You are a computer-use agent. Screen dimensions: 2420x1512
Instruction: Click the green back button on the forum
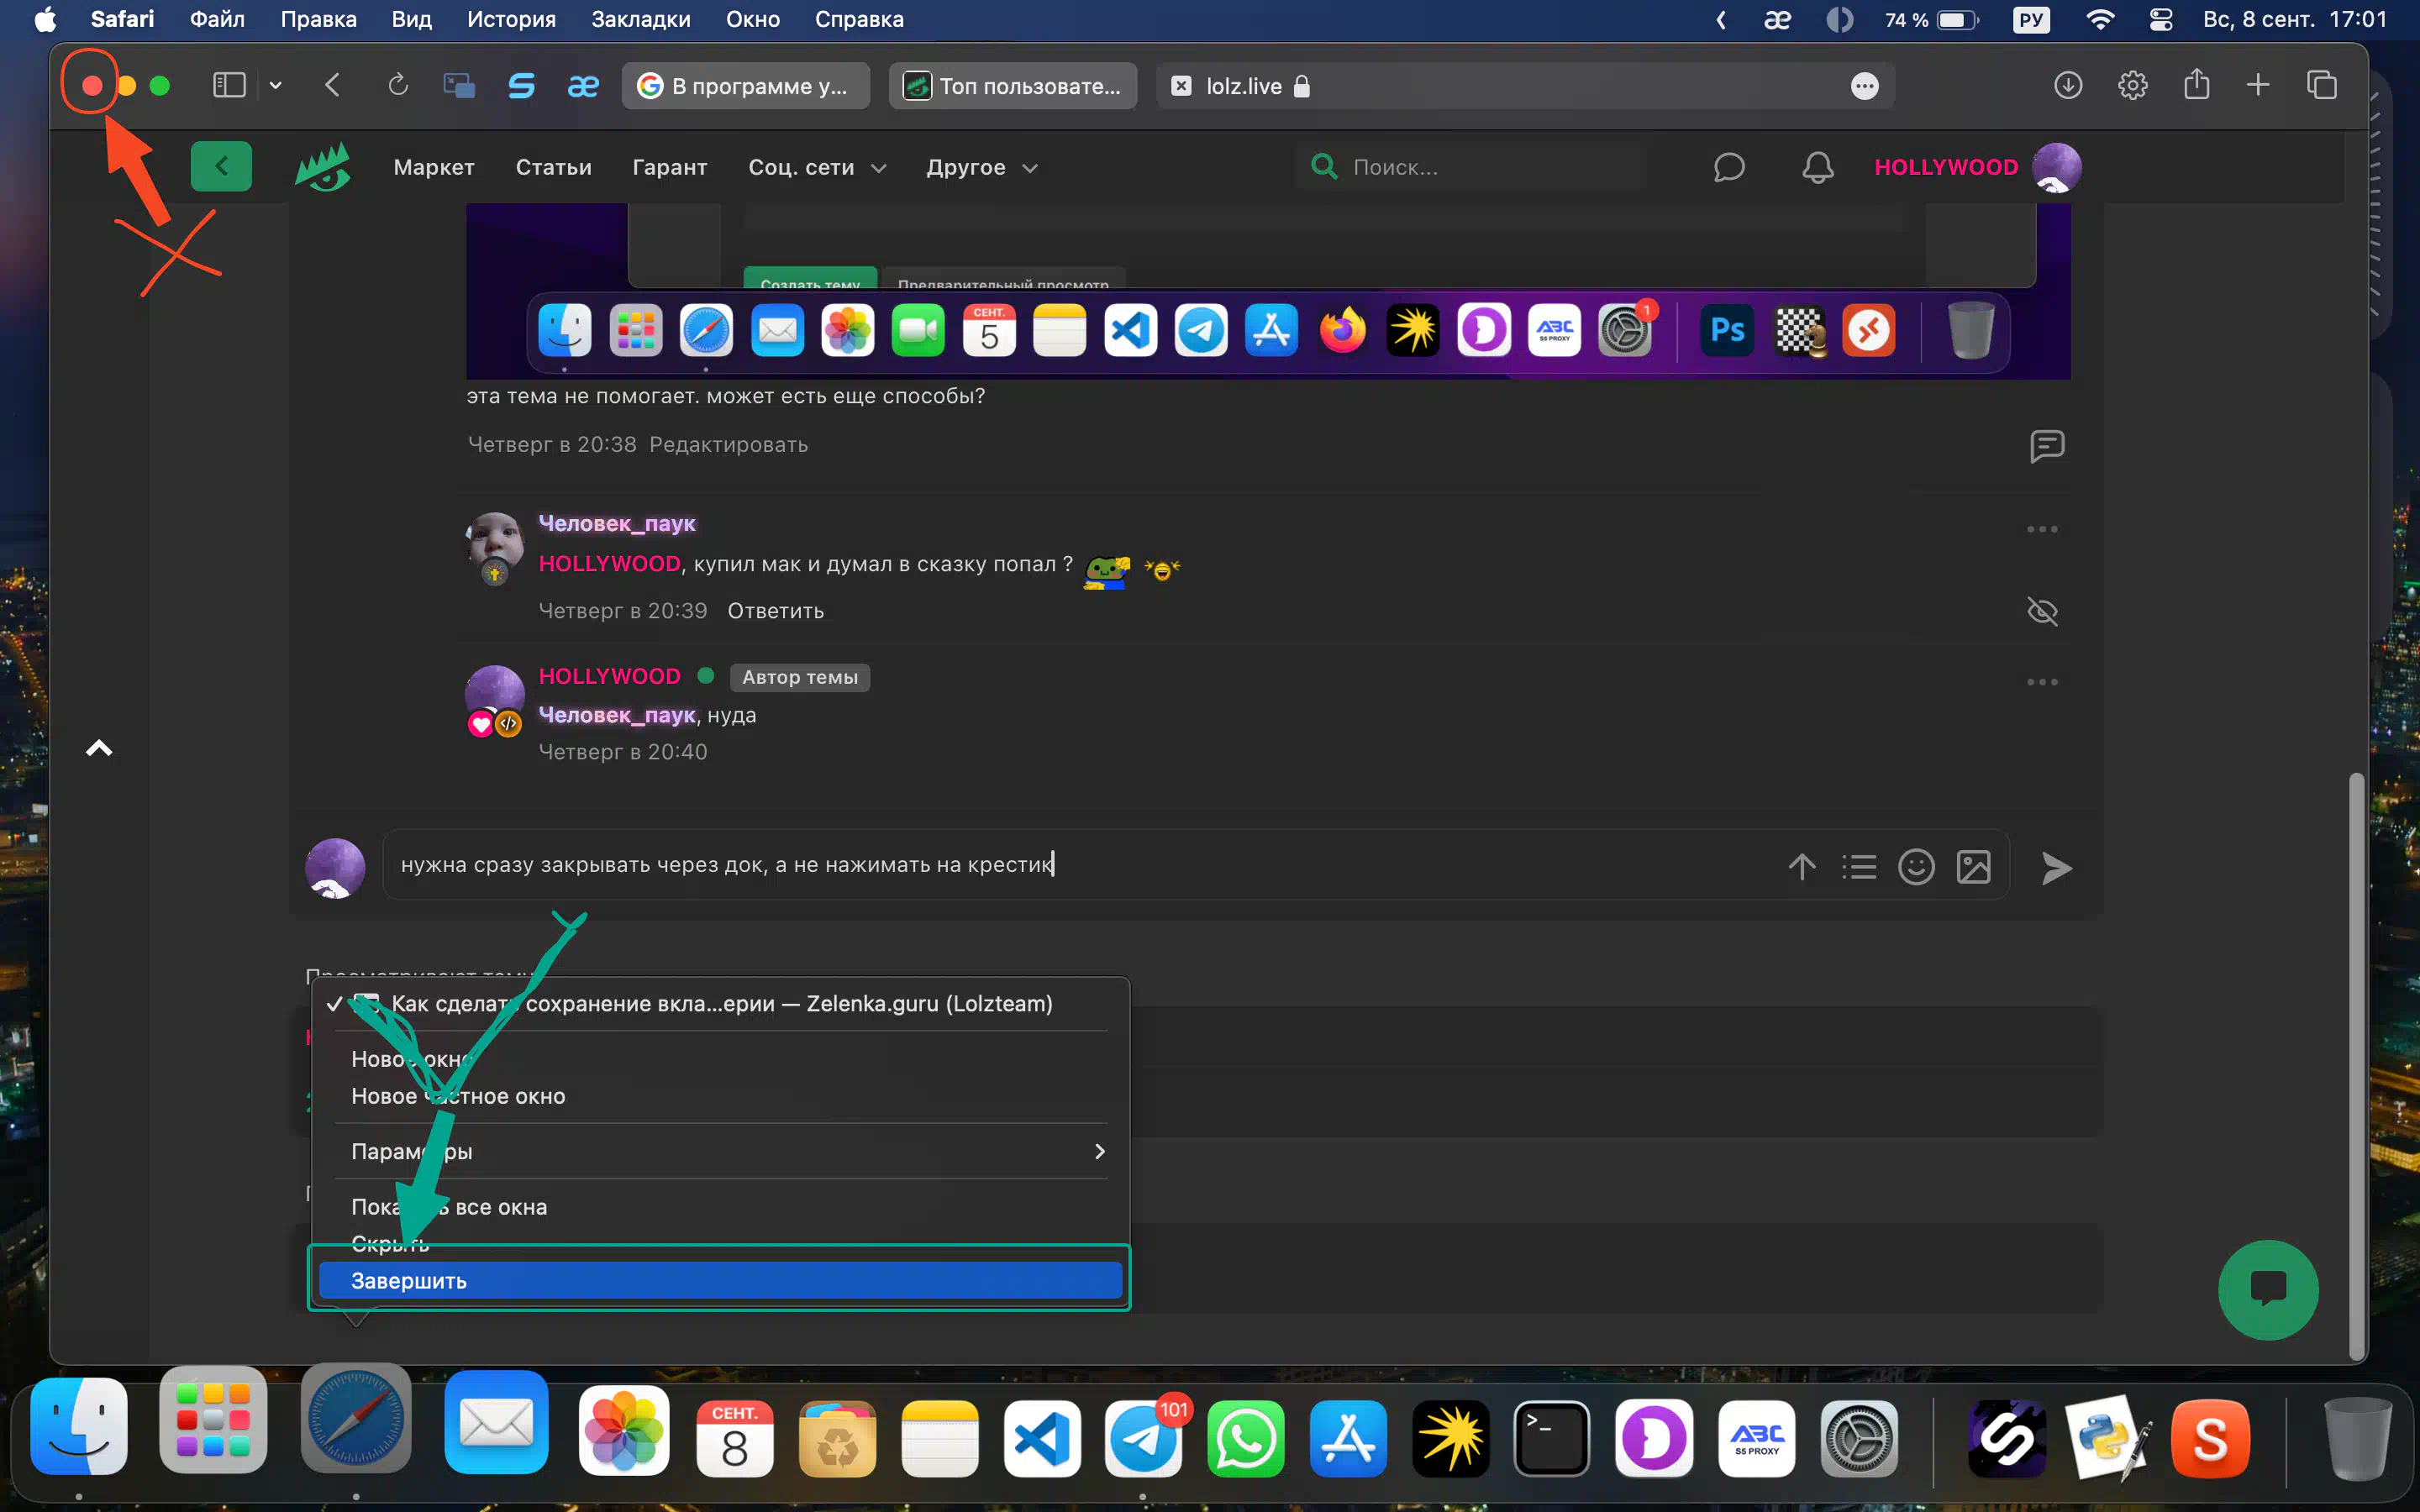(221, 166)
